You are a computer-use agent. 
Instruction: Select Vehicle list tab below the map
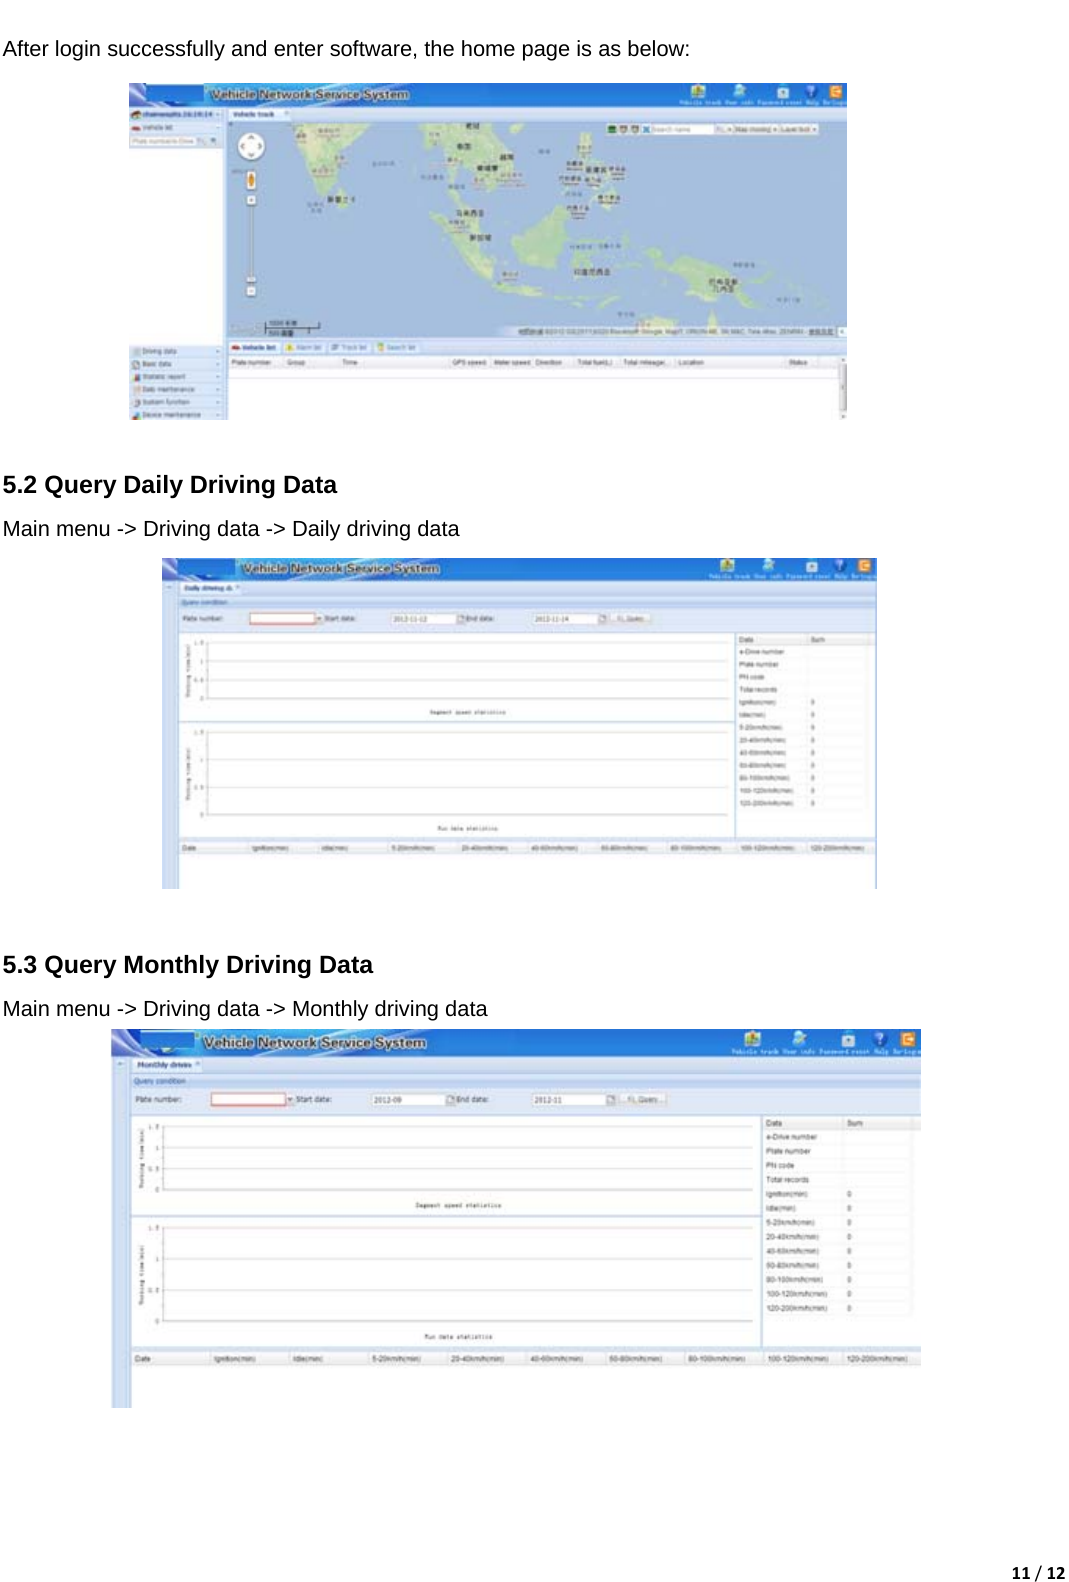(x=255, y=347)
